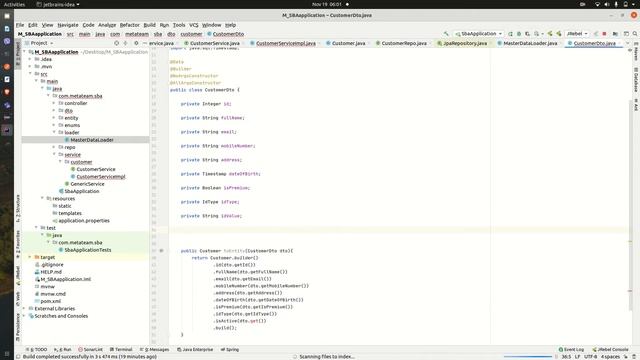Open the Project view dropdown
640x360 pixels.
tap(40, 43)
